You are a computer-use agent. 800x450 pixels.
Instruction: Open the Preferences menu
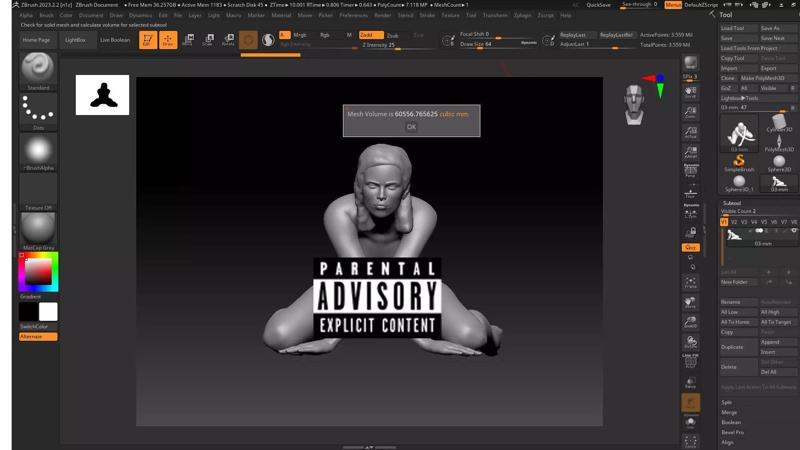point(353,16)
